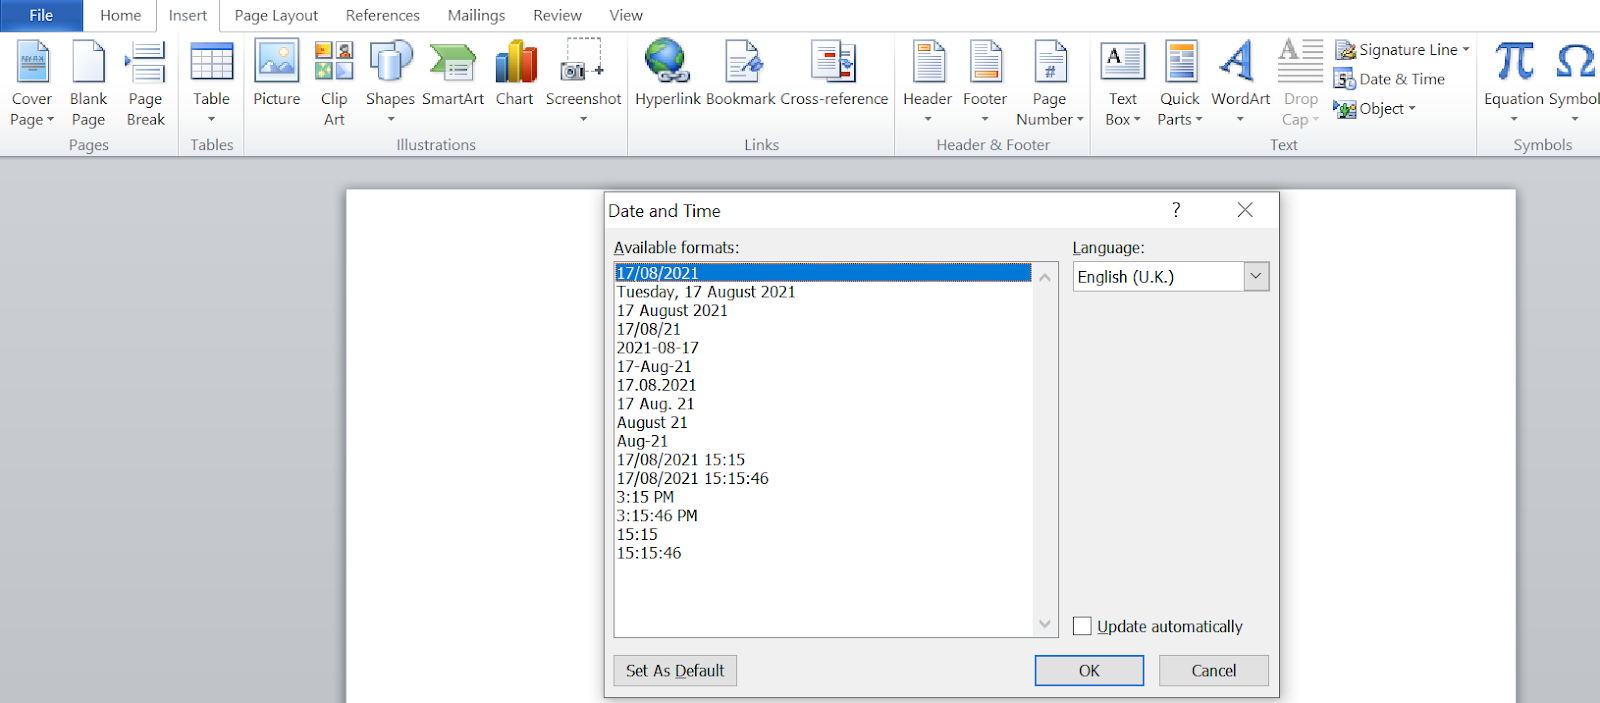This screenshot has height=703, width=1600.
Task: Enable Update automatically checkbox
Action: click(x=1082, y=626)
